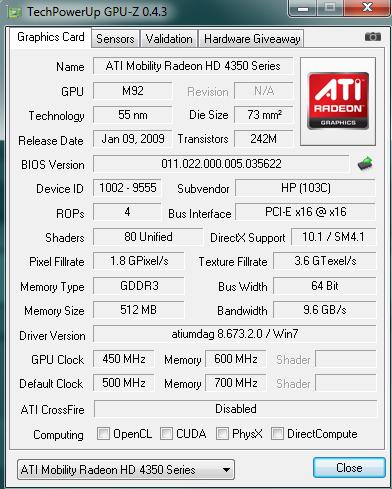Open the graphics card selection dropdown
The height and width of the screenshot is (489, 392).
126,470
